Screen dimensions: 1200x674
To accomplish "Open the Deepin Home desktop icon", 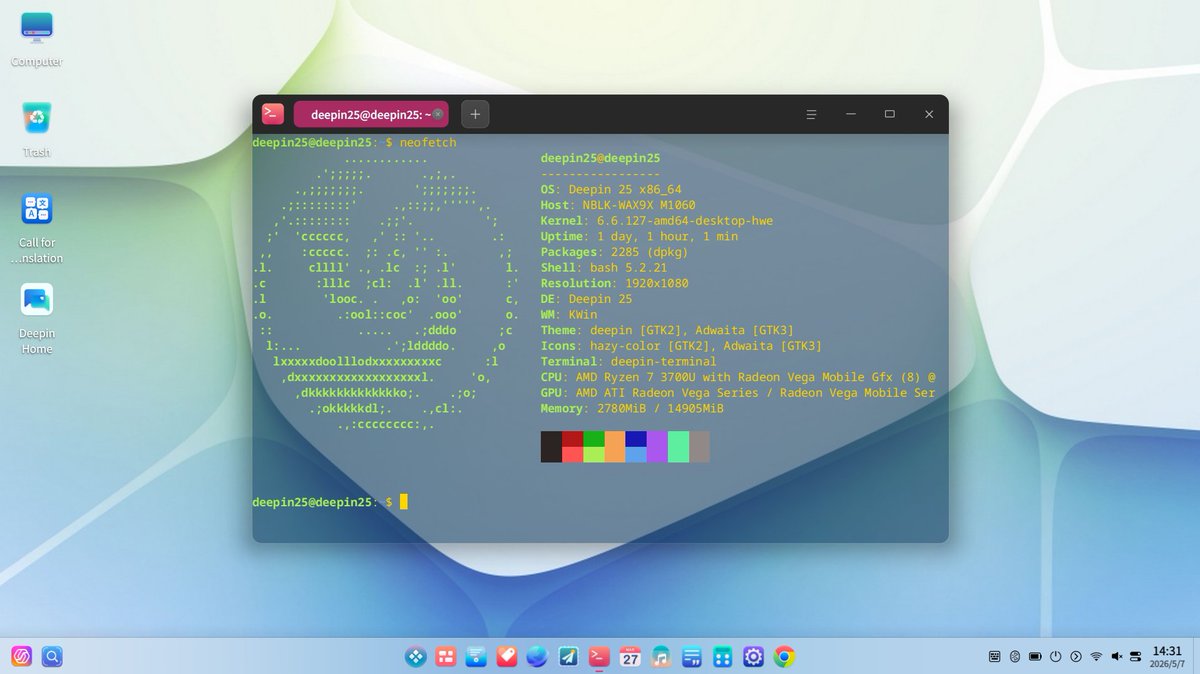I will (x=37, y=320).
